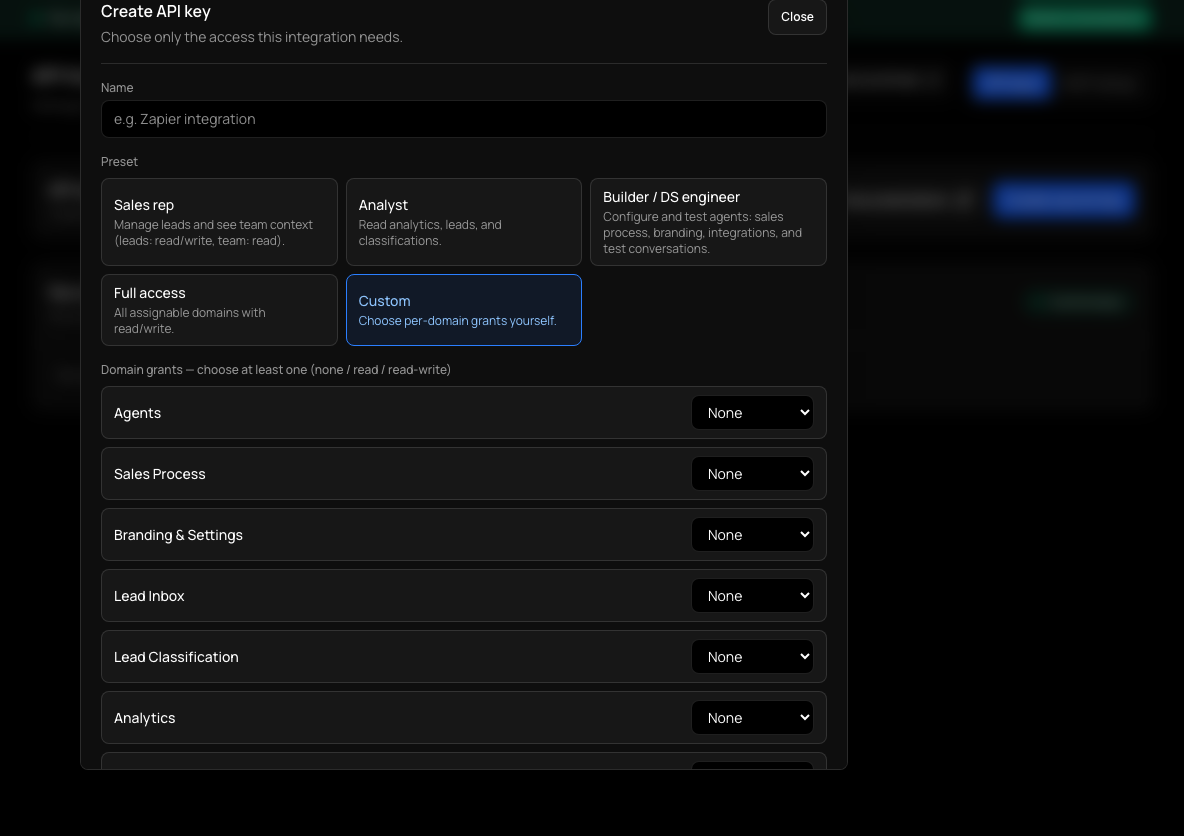Select the Sales rep preset

pyautogui.click(x=219, y=222)
